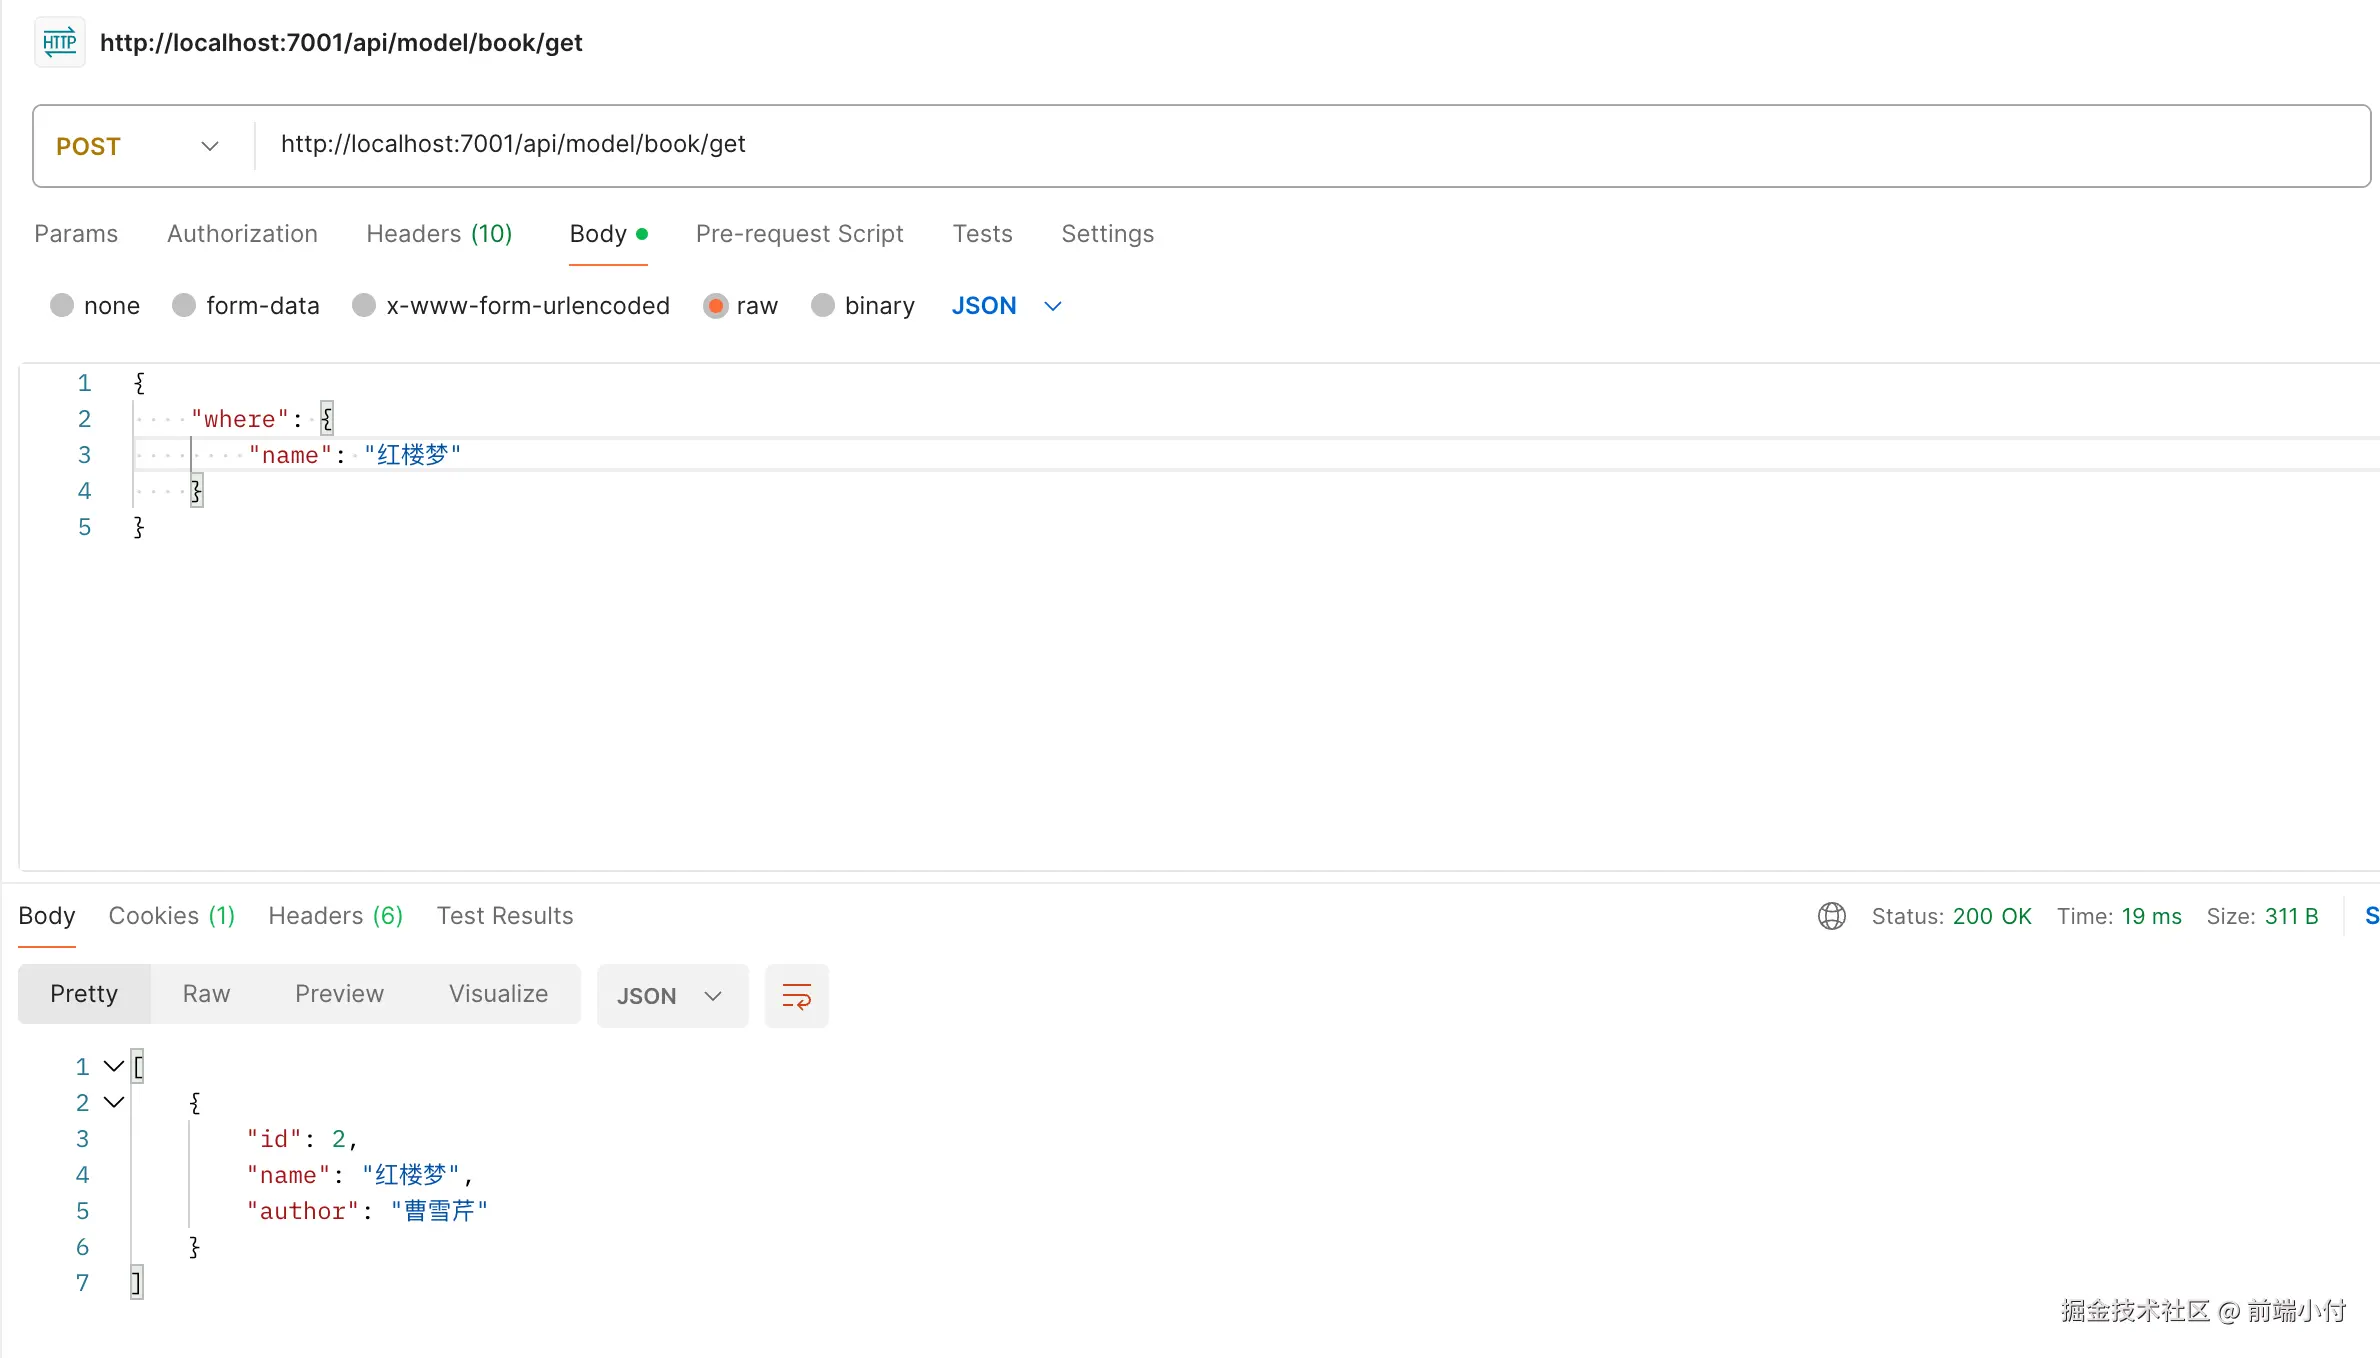Switch response view to Raw
Viewport: 2380px width, 1358px height.
(x=206, y=994)
